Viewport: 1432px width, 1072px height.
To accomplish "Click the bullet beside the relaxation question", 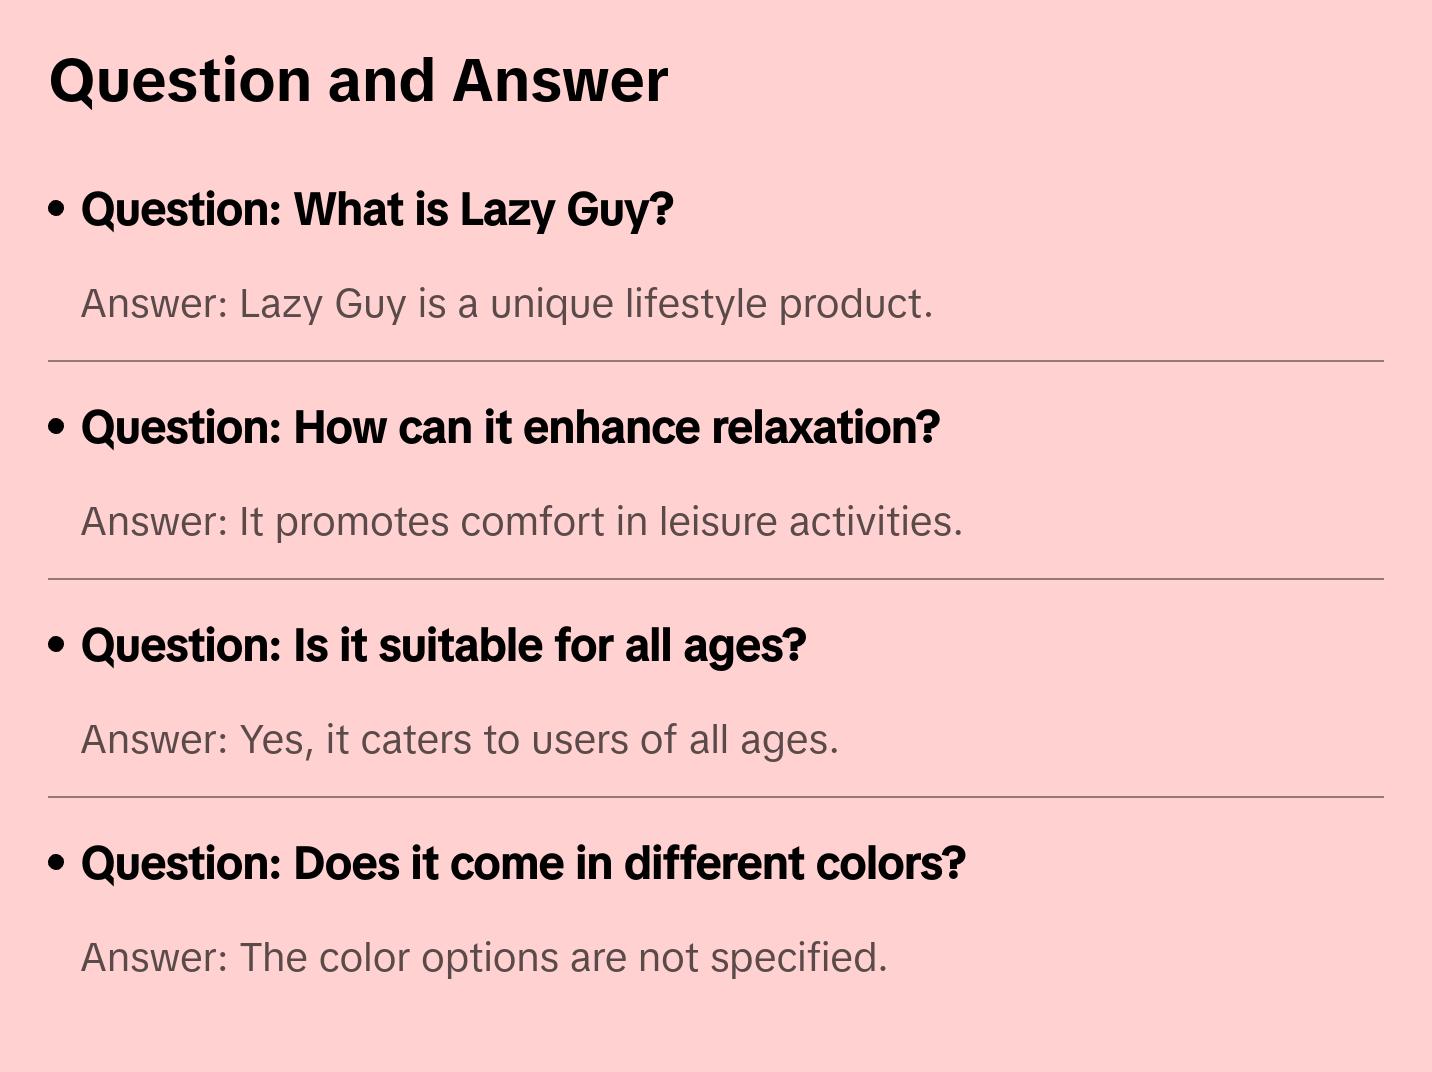I will (57, 427).
